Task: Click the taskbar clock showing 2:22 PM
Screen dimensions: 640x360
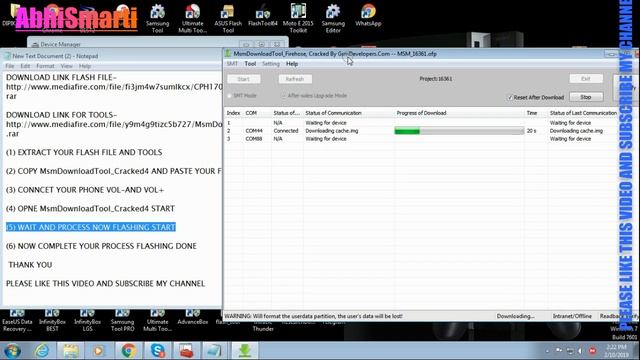Action: pyautogui.click(x=616, y=351)
